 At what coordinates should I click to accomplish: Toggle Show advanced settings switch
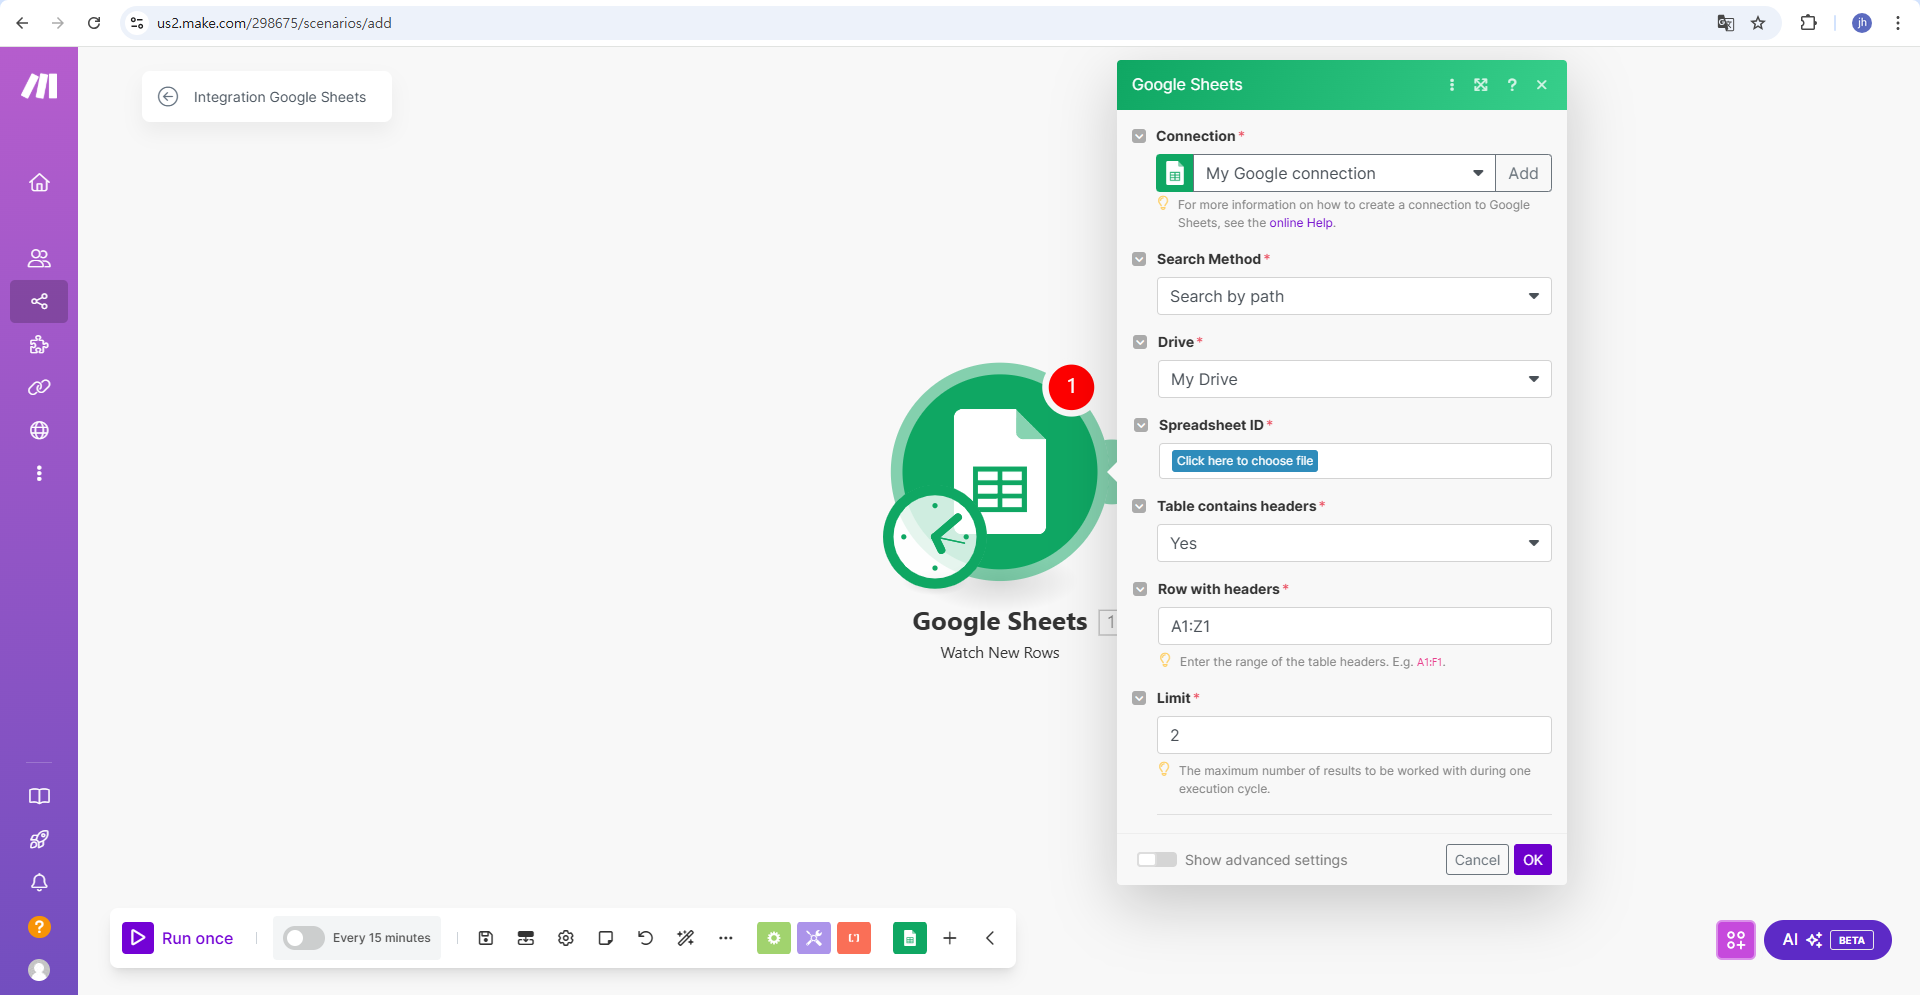coord(1157,860)
